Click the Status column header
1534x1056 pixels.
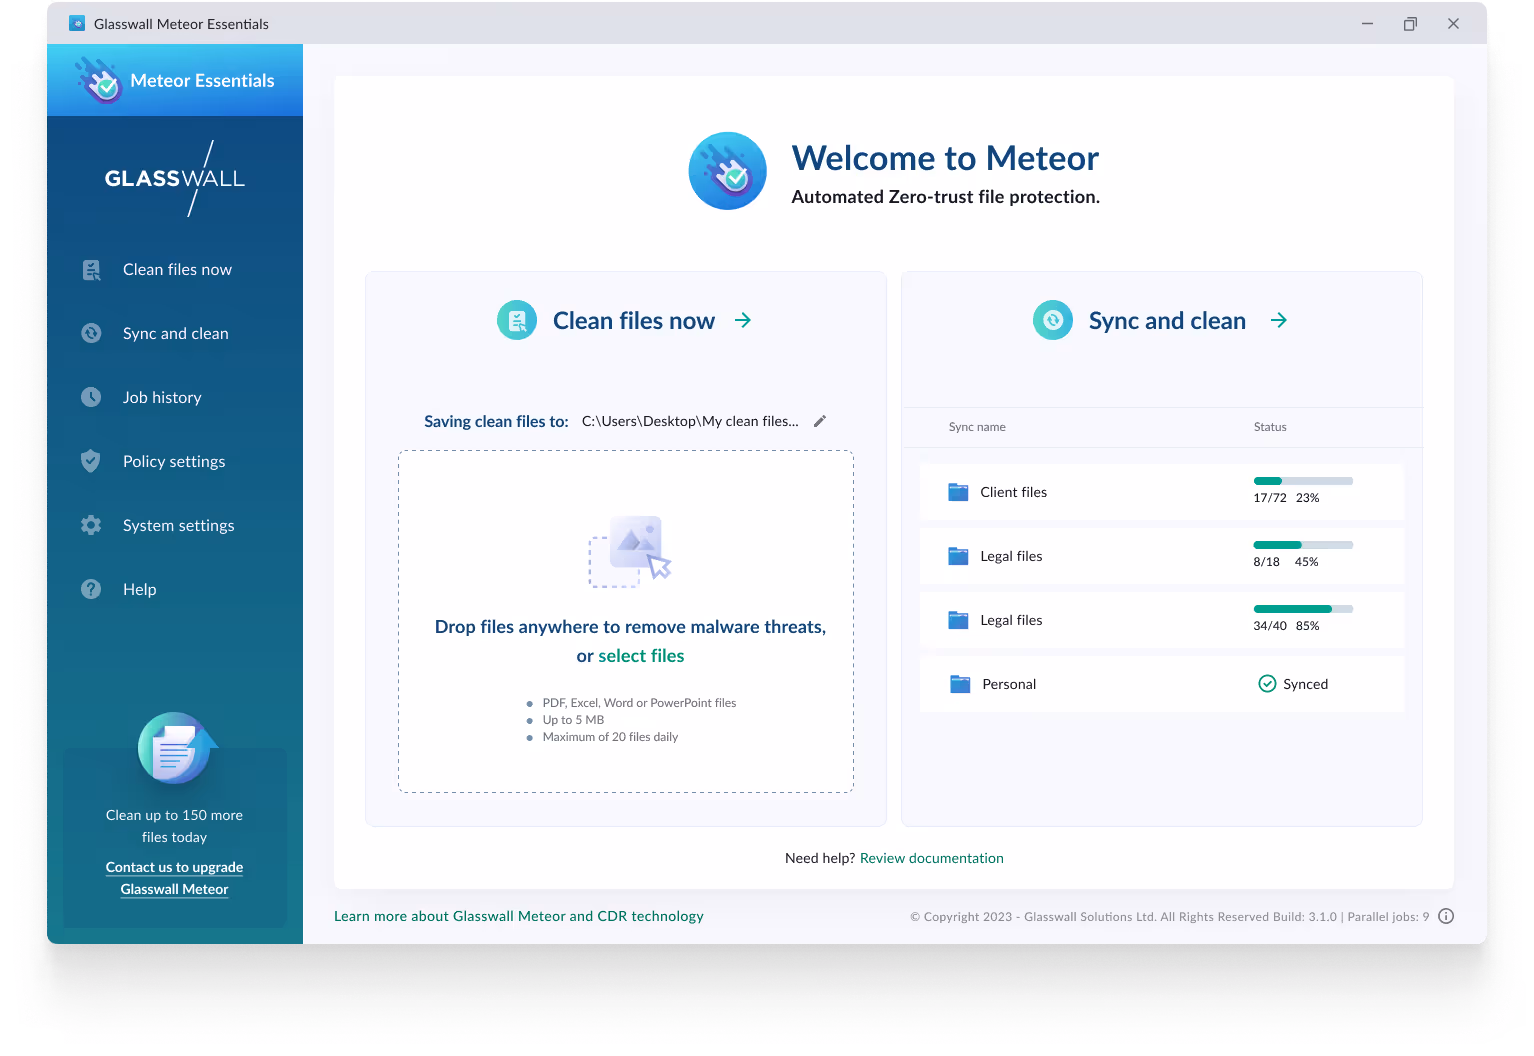pos(1270,427)
